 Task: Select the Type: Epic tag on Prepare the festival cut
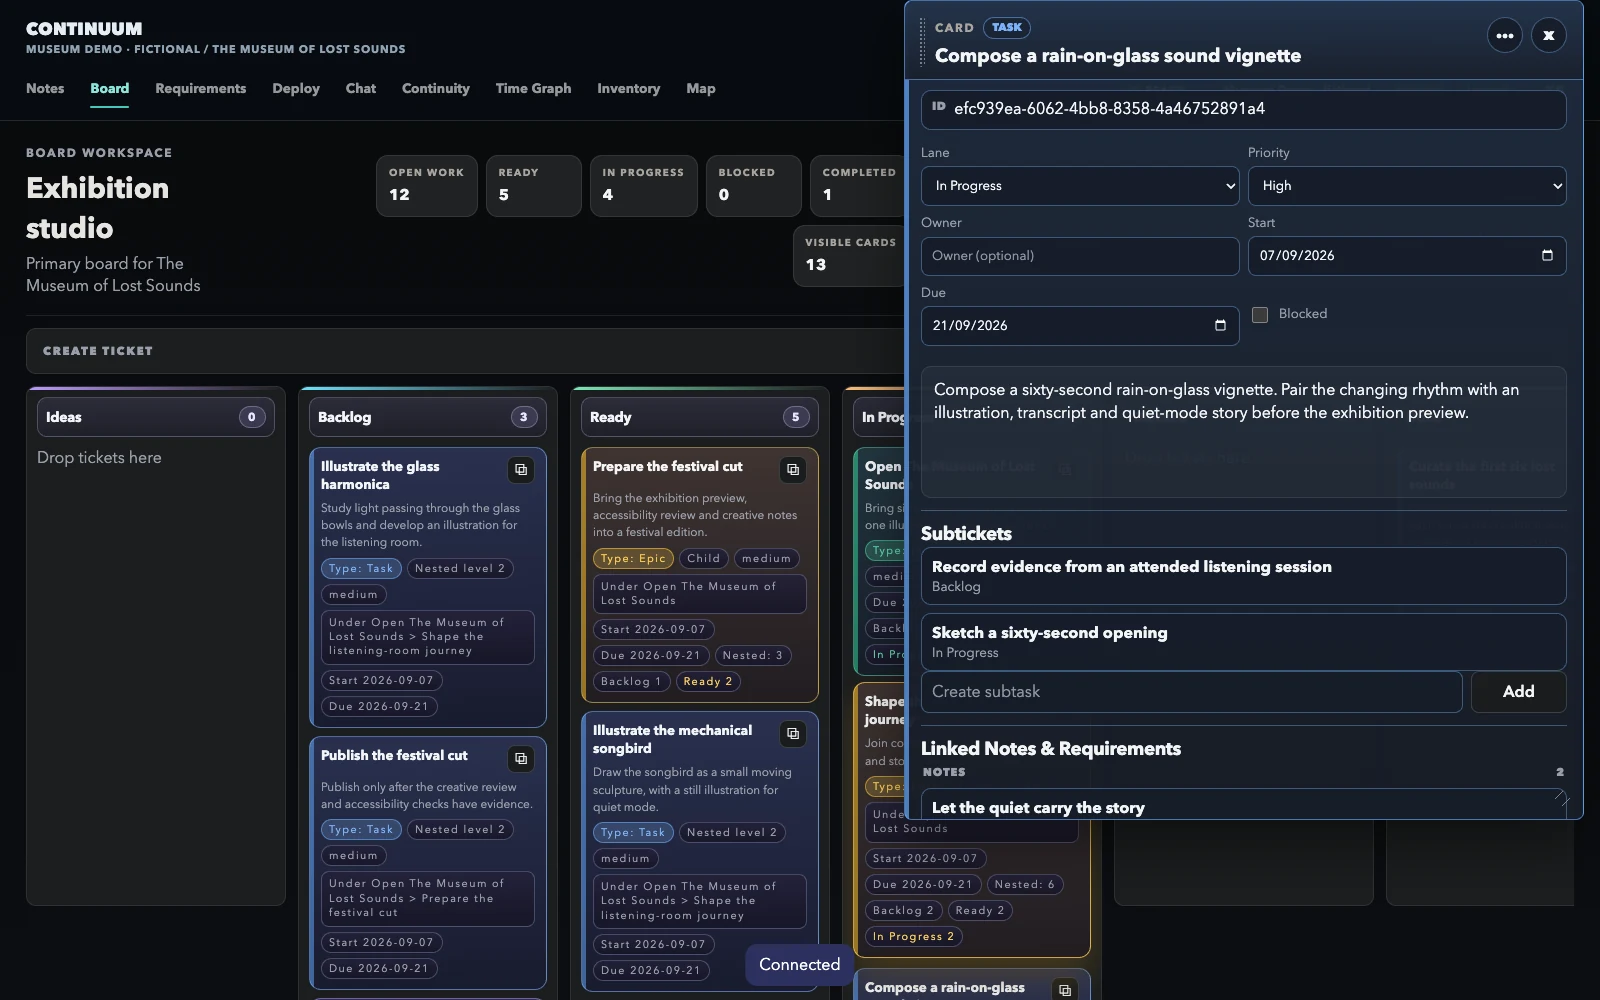click(x=633, y=559)
